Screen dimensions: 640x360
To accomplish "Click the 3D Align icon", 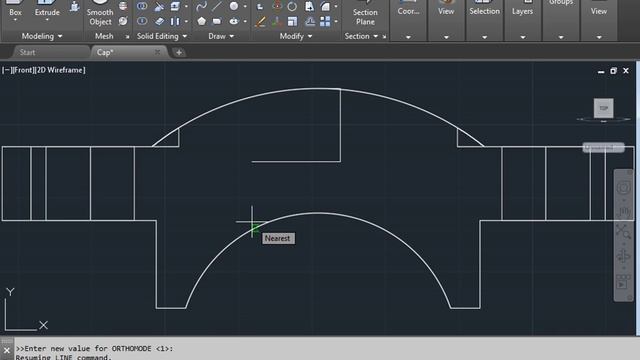I will click(277, 21).
